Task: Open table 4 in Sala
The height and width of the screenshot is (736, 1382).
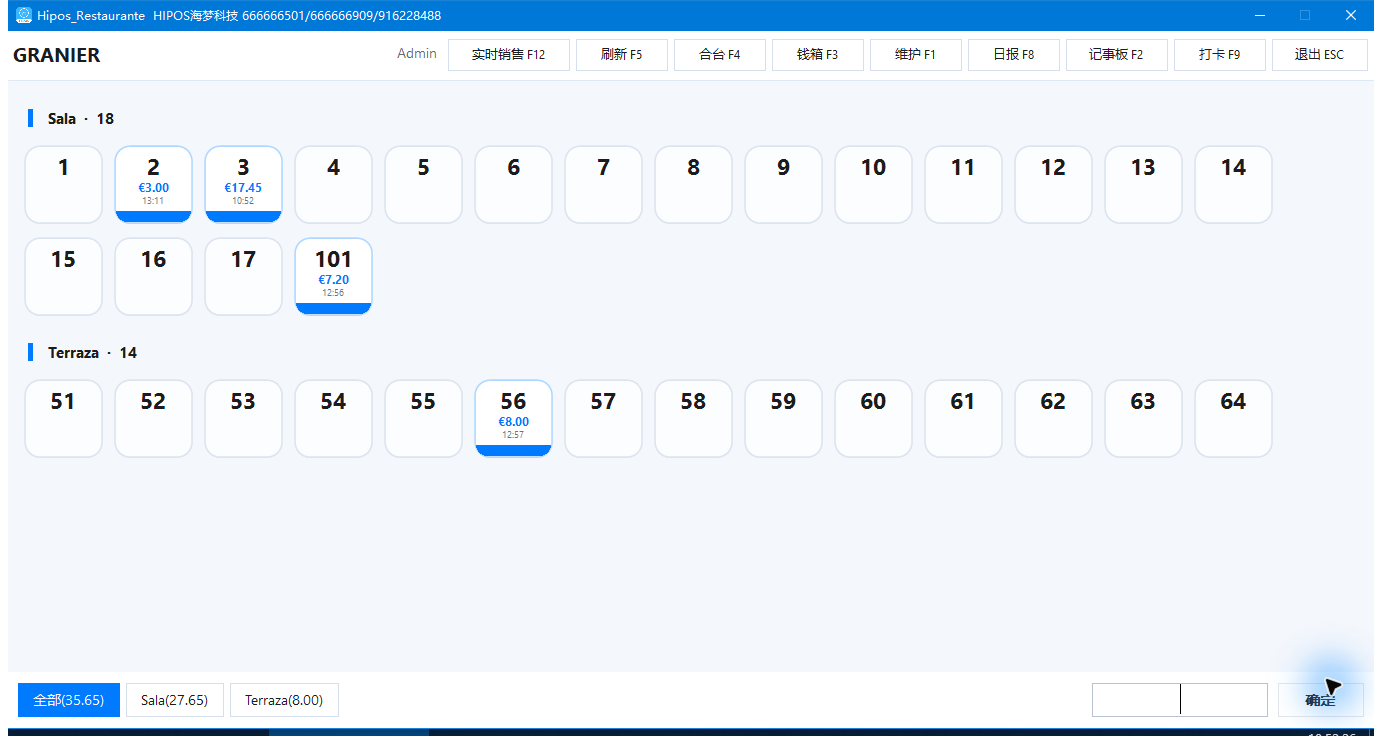Action: pos(334,184)
